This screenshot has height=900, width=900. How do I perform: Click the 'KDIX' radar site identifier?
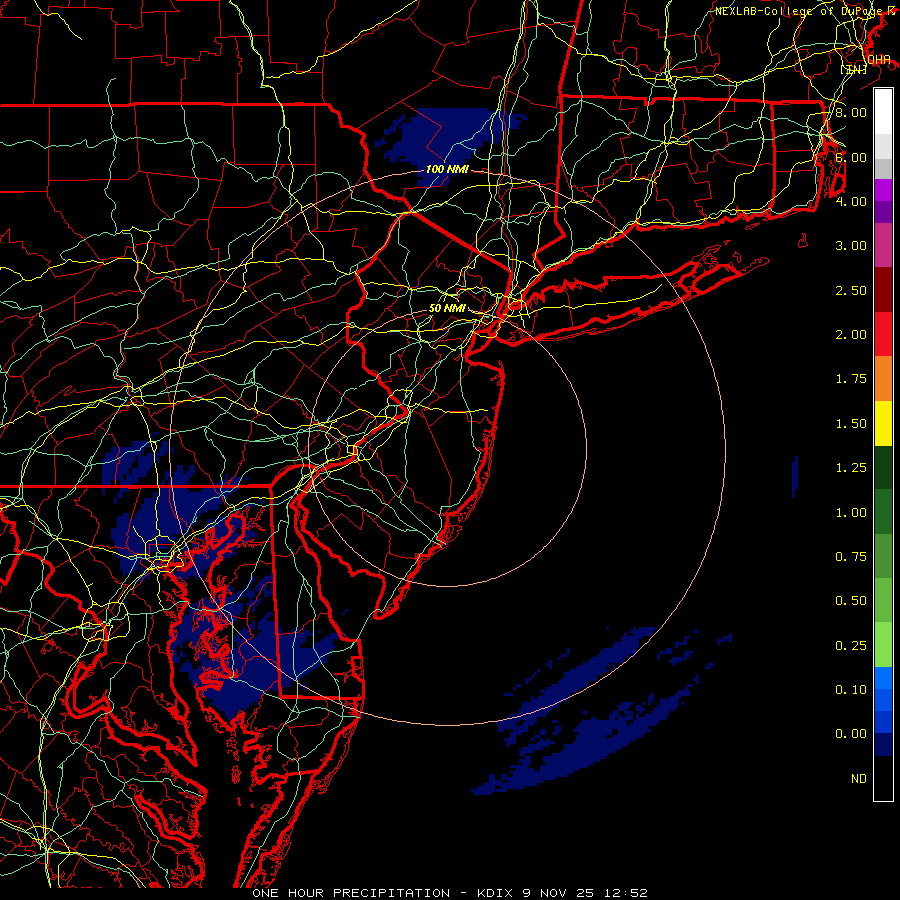(x=496, y=893)
